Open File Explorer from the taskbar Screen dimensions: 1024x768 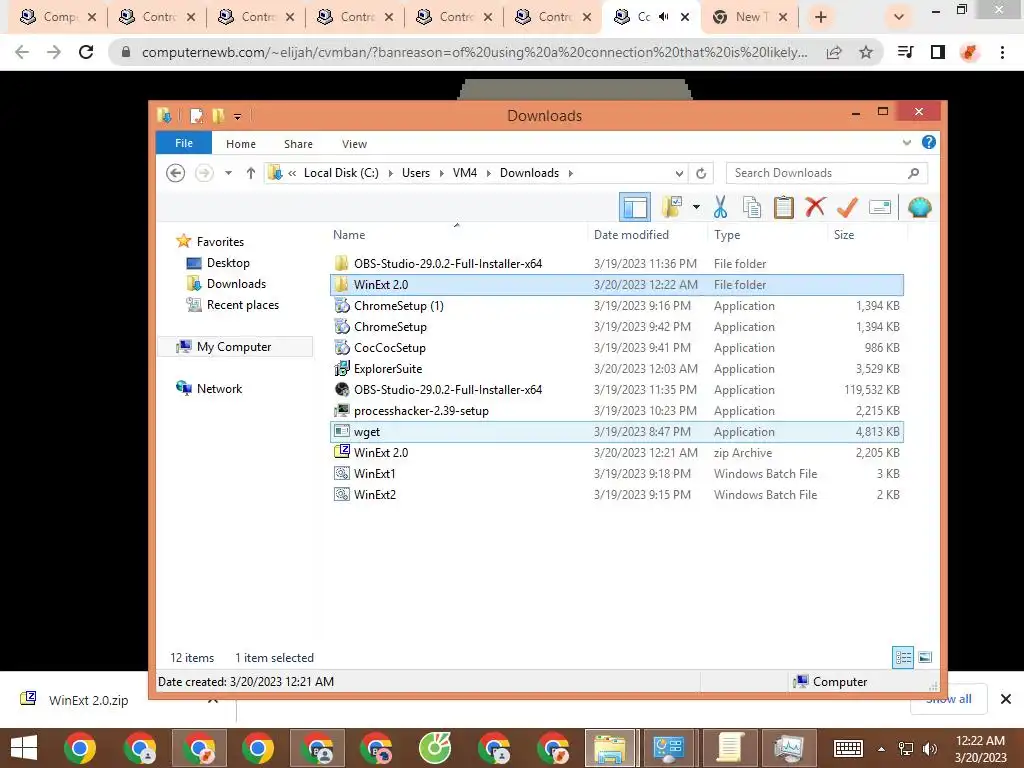610,748
